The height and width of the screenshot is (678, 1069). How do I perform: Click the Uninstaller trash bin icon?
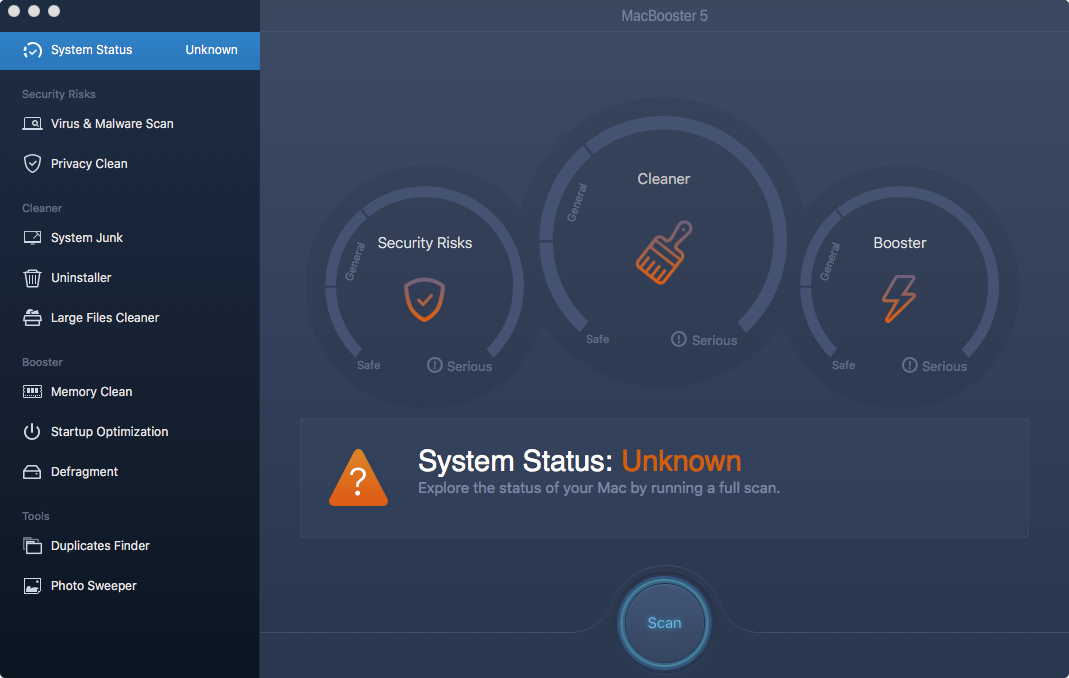click(32, 278)
